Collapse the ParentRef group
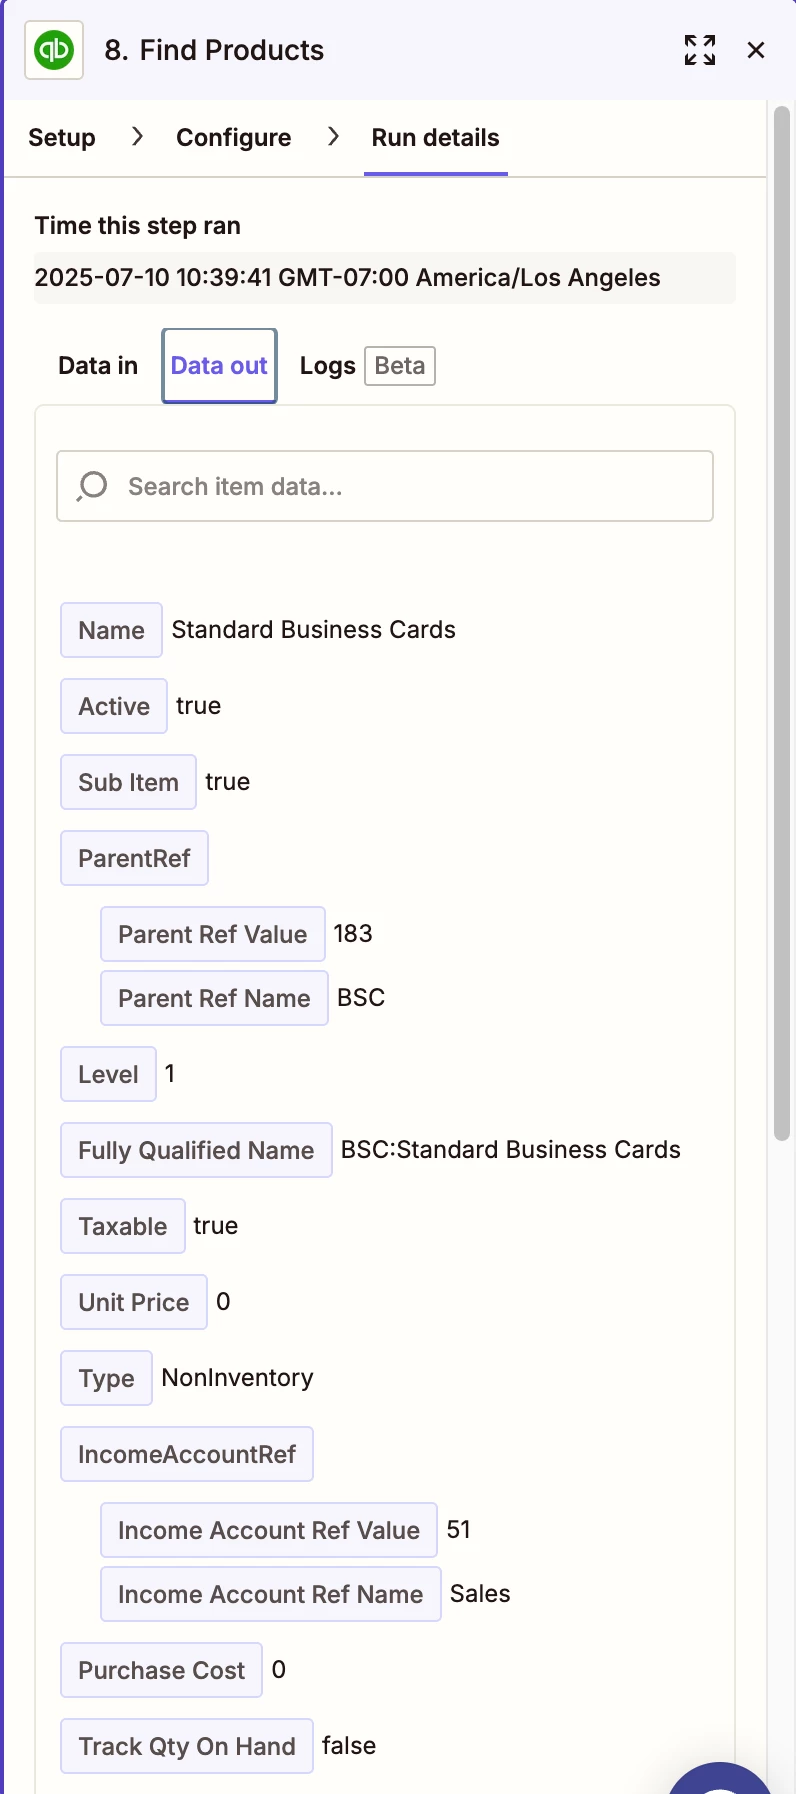 [134, 858]
